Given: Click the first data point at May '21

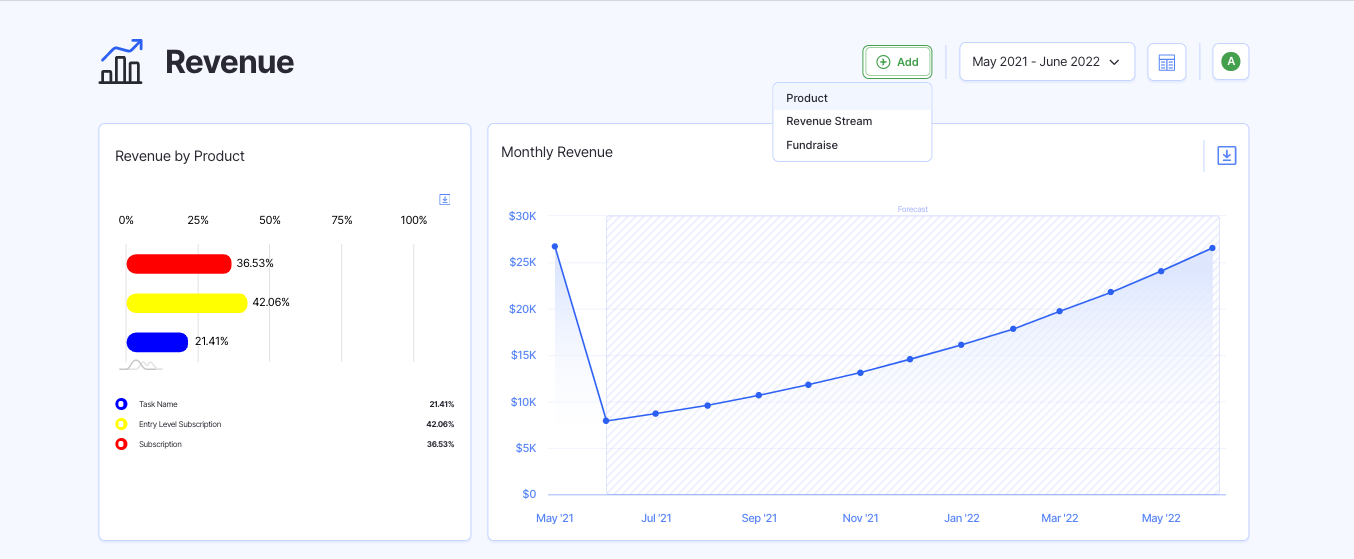Looking at the screenshot, I should click(x=555, y=246).
